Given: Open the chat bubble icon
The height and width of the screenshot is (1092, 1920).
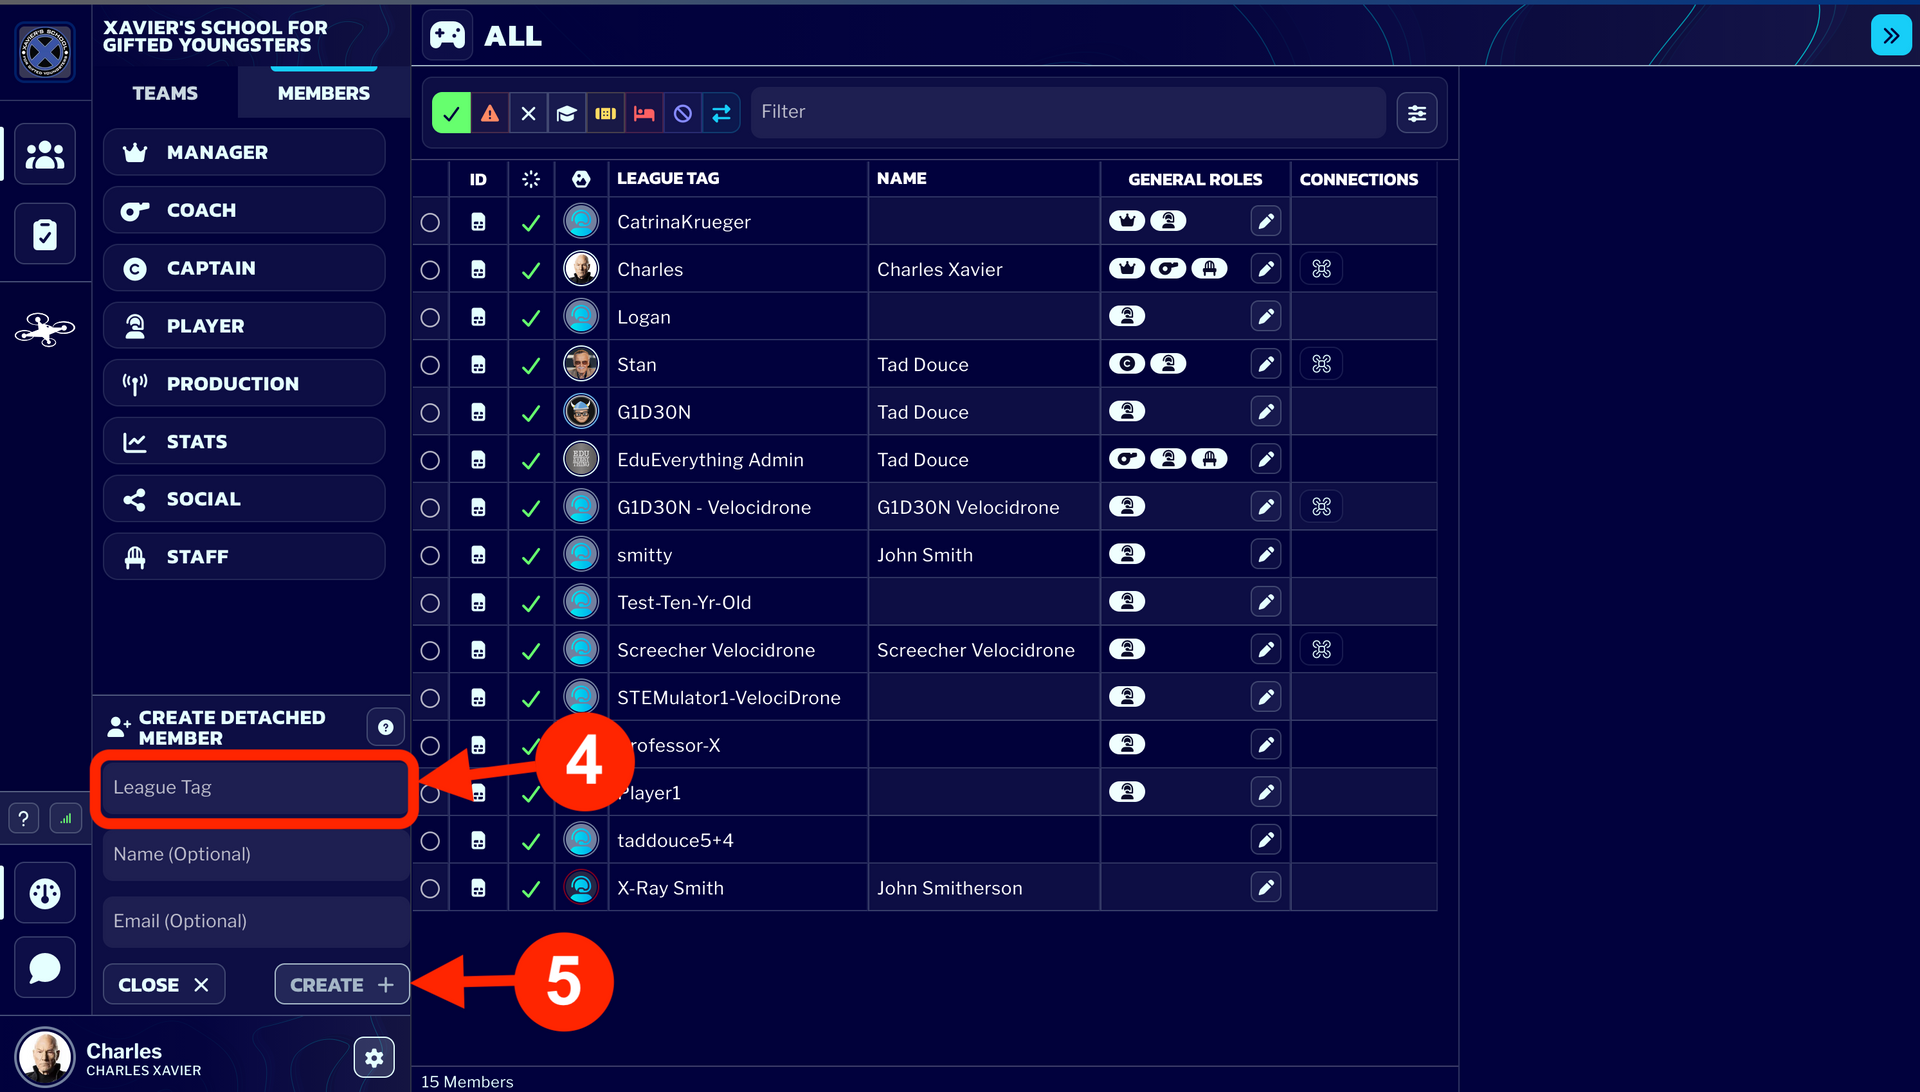Looking at the screenshot, I should pyautogui.click(x=45, y=968).
